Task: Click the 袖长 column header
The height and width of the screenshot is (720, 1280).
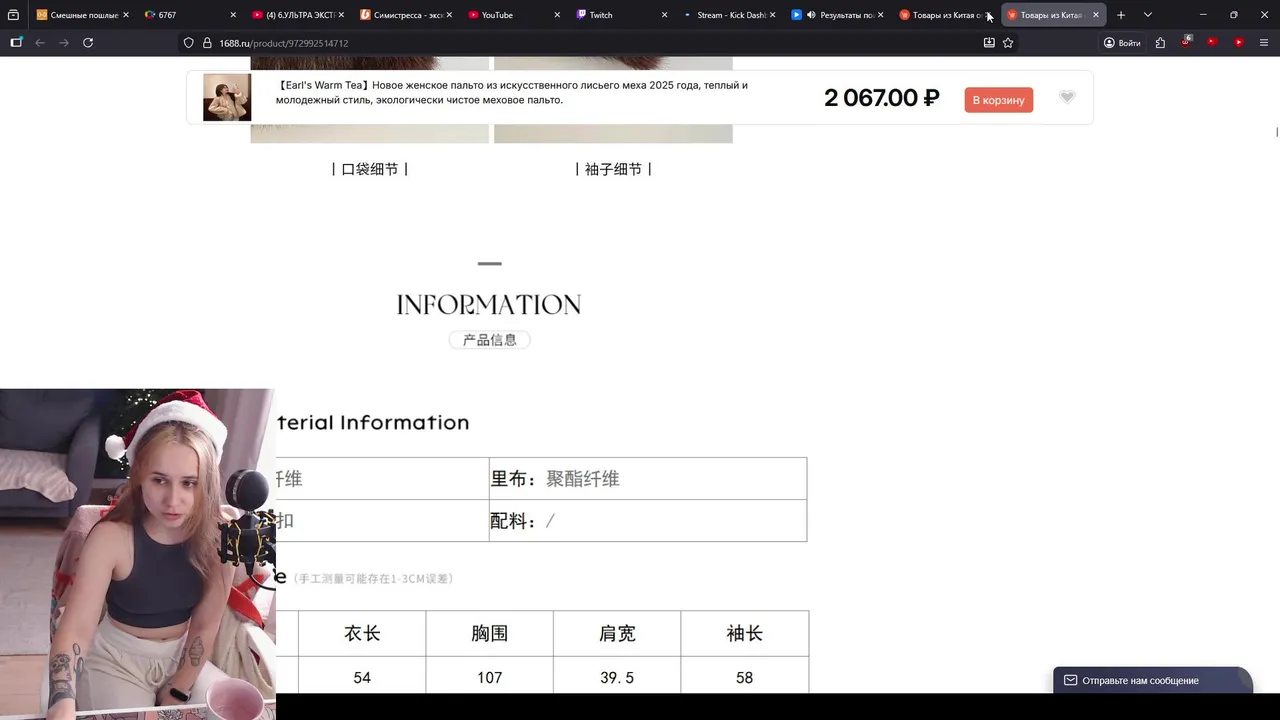Action: pyautogui.click(x=744, y=633)
